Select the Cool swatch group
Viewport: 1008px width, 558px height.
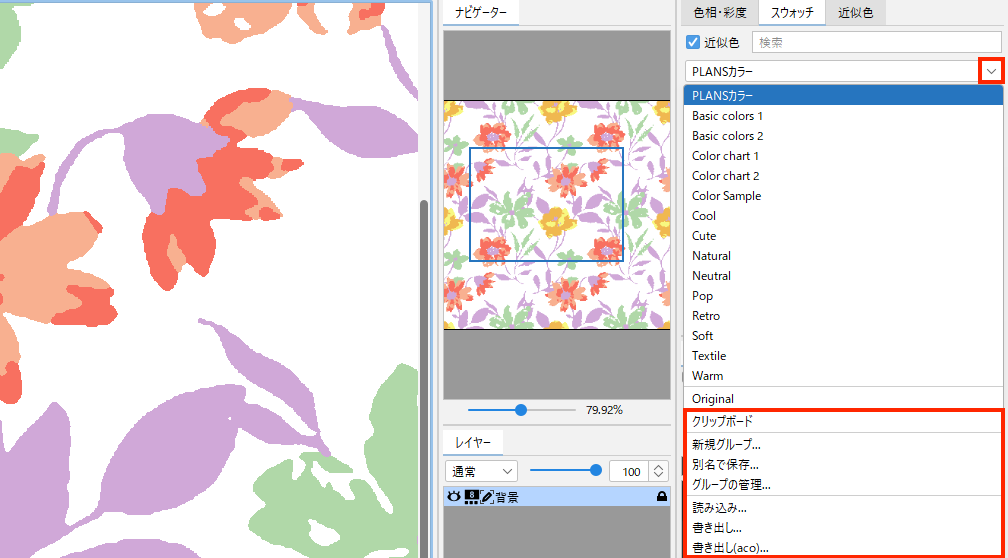pos(843,216)
